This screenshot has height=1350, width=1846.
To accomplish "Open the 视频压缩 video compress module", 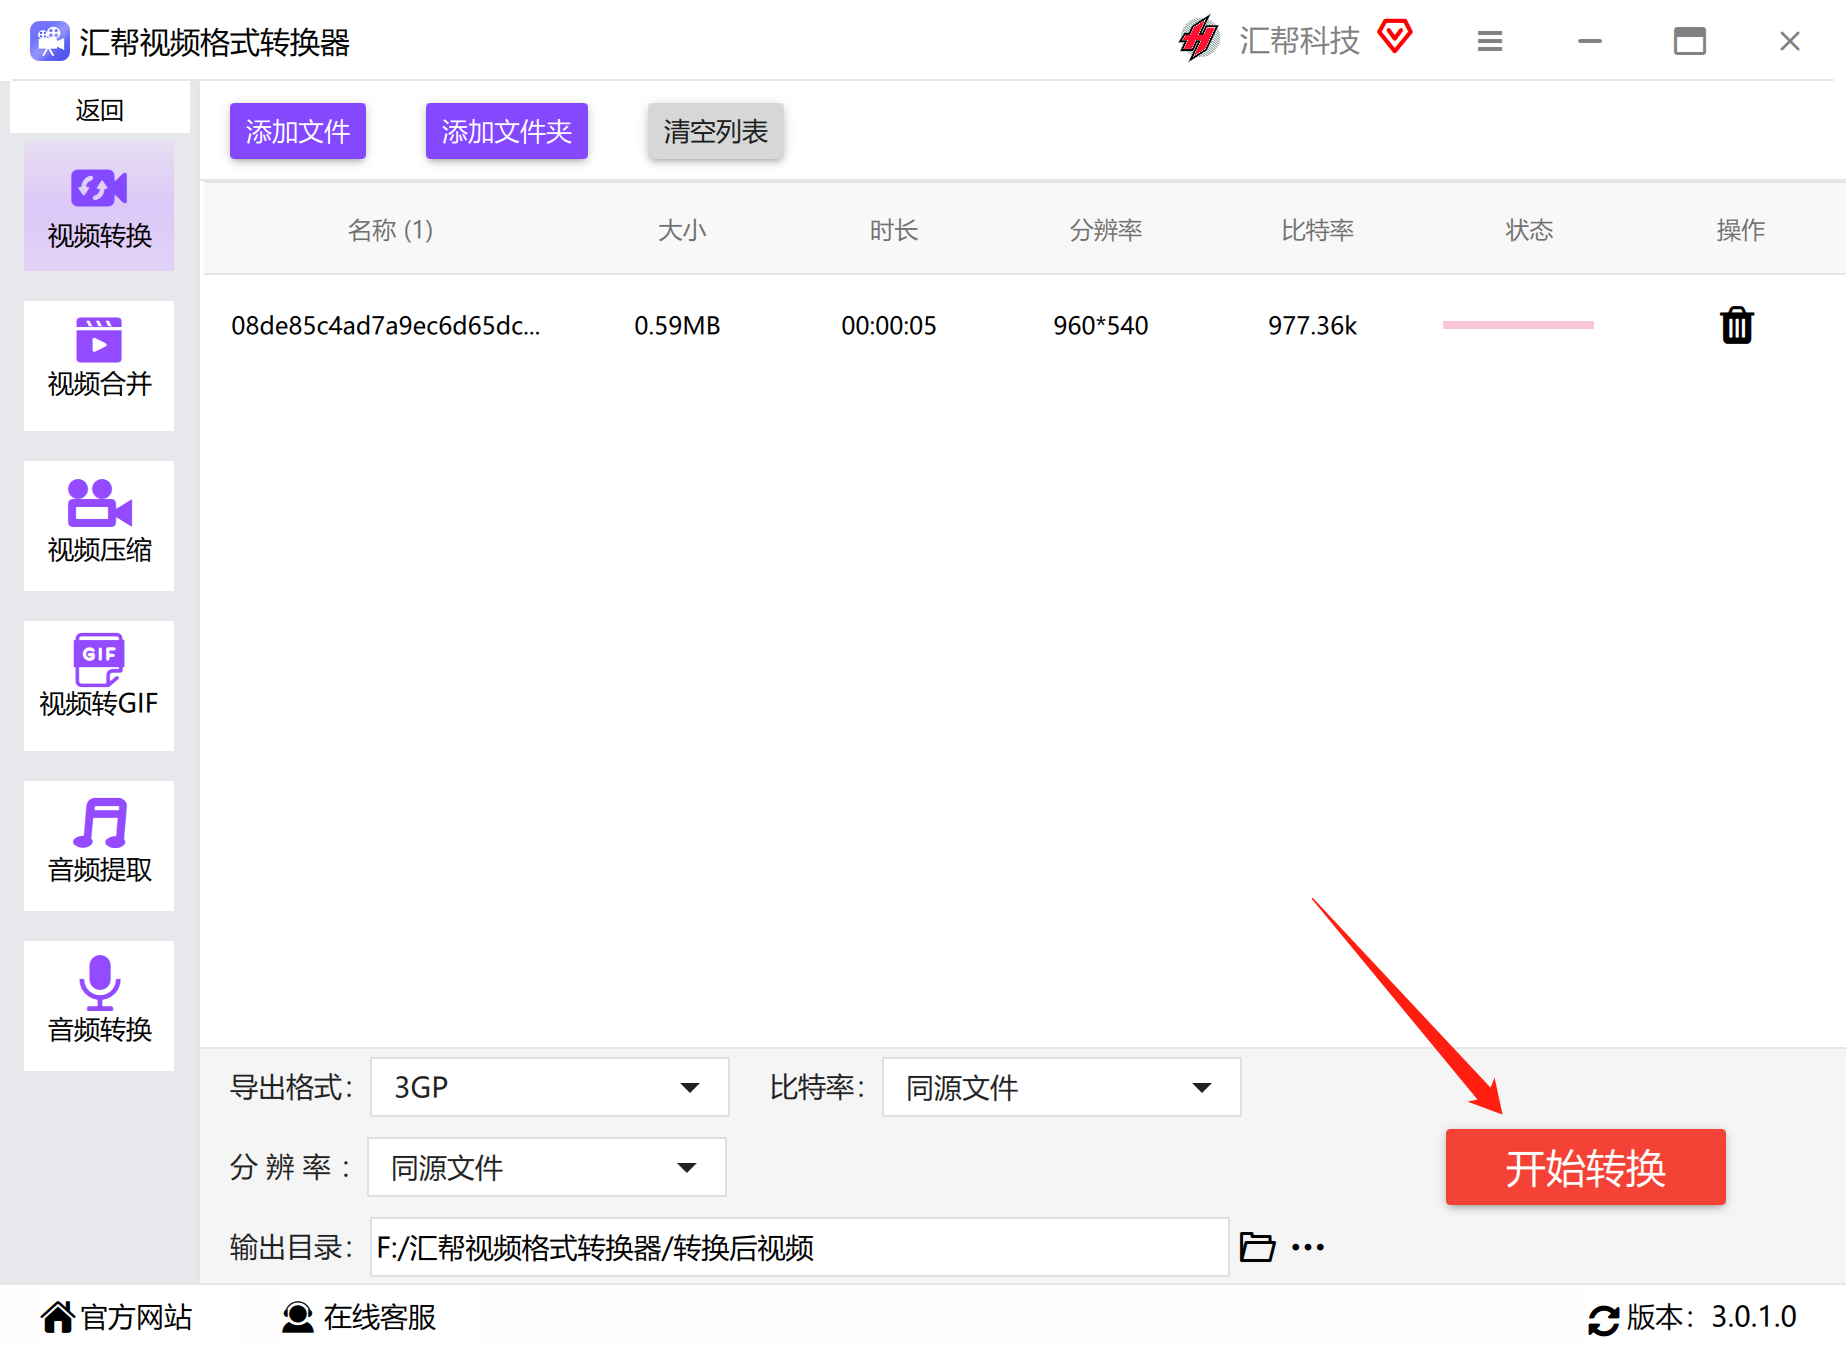I will (99, 526).
